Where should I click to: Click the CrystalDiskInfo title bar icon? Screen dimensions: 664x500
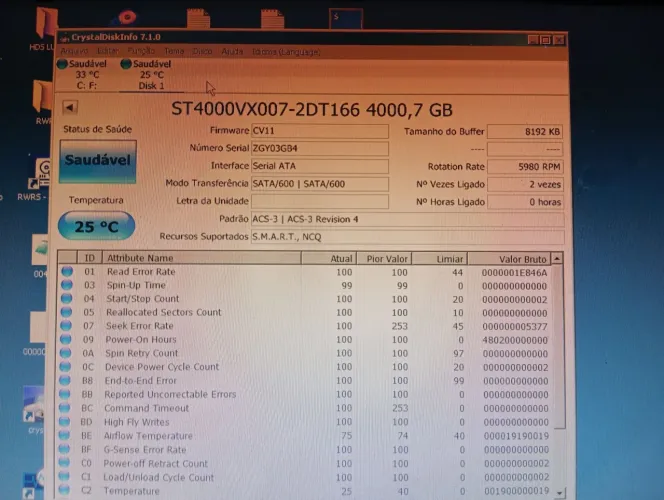point(64,38)
